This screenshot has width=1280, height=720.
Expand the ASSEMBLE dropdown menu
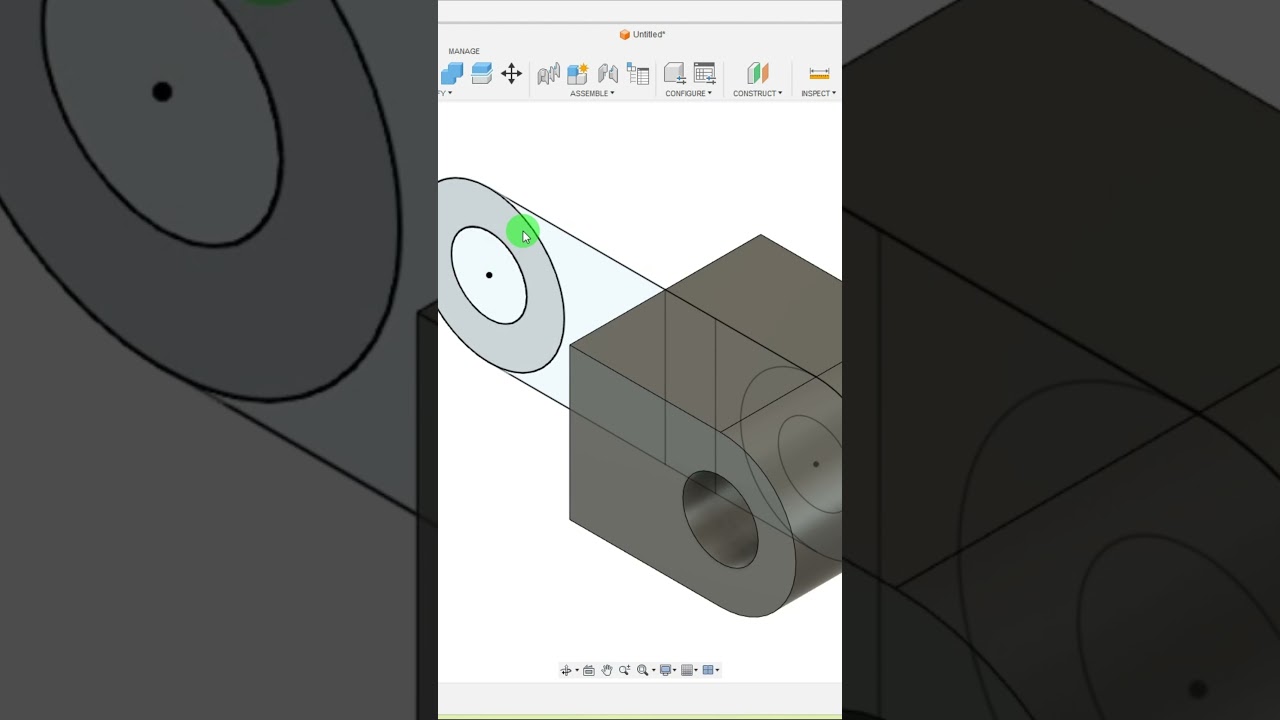(592, 93)
